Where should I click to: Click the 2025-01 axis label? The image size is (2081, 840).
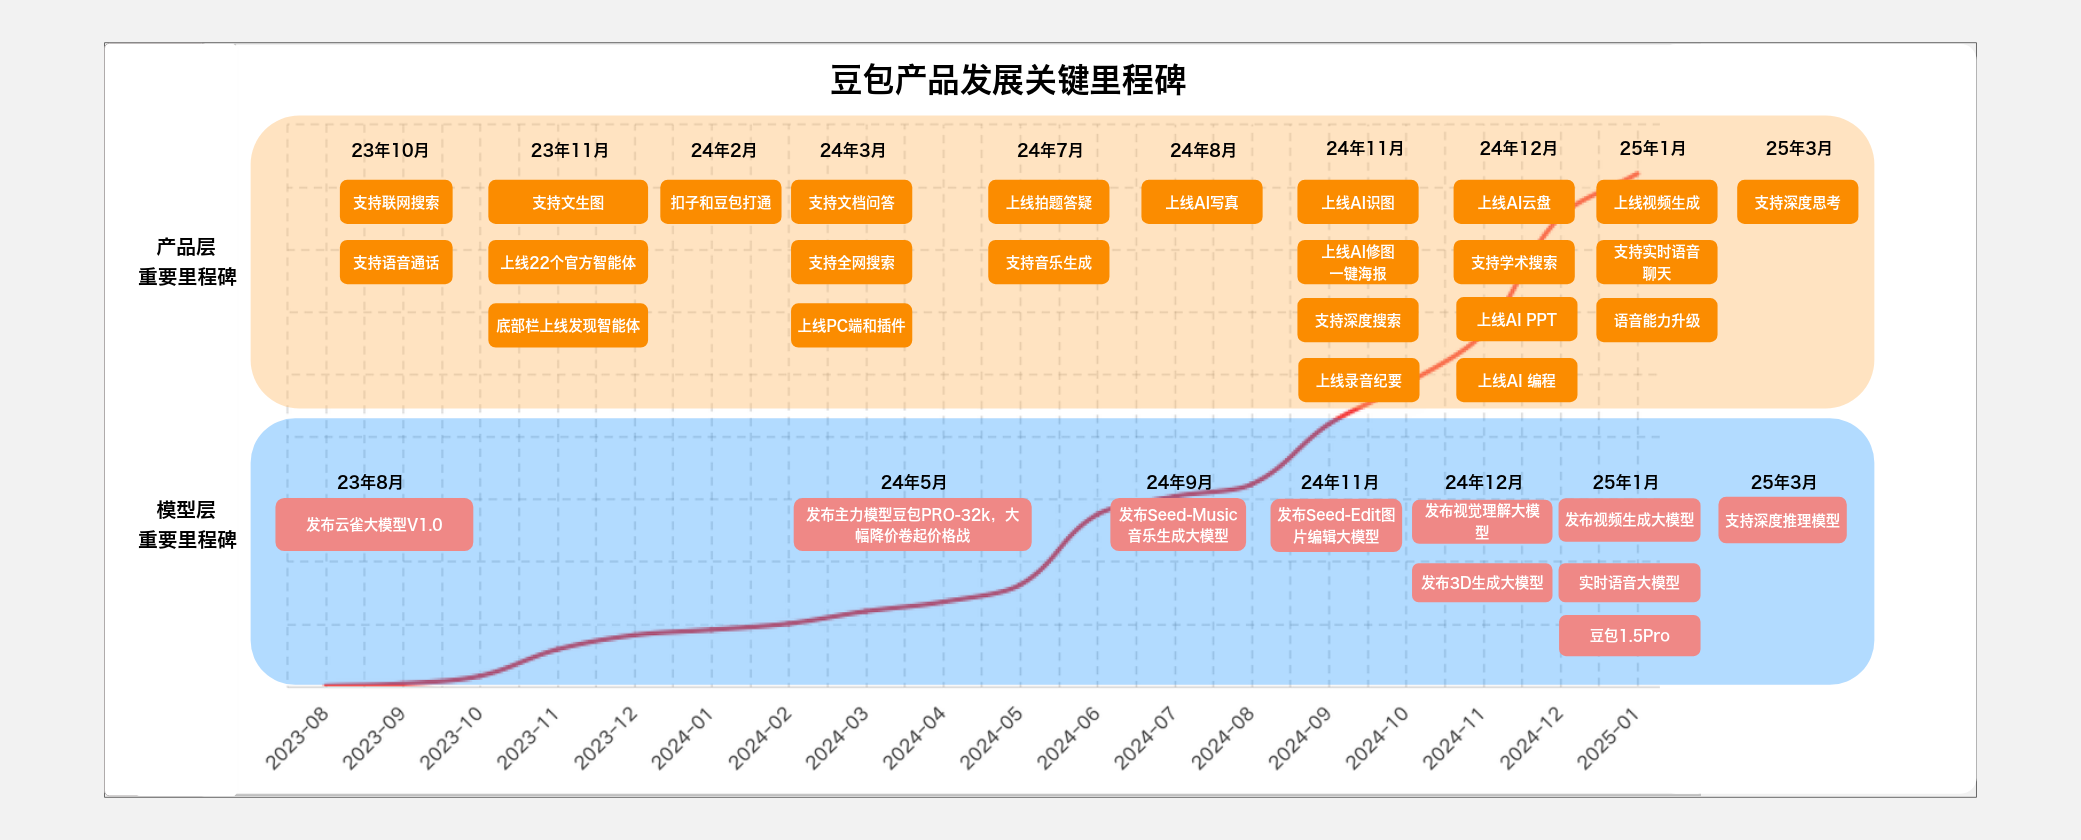pyautogui.click(x=1608, y=738)
